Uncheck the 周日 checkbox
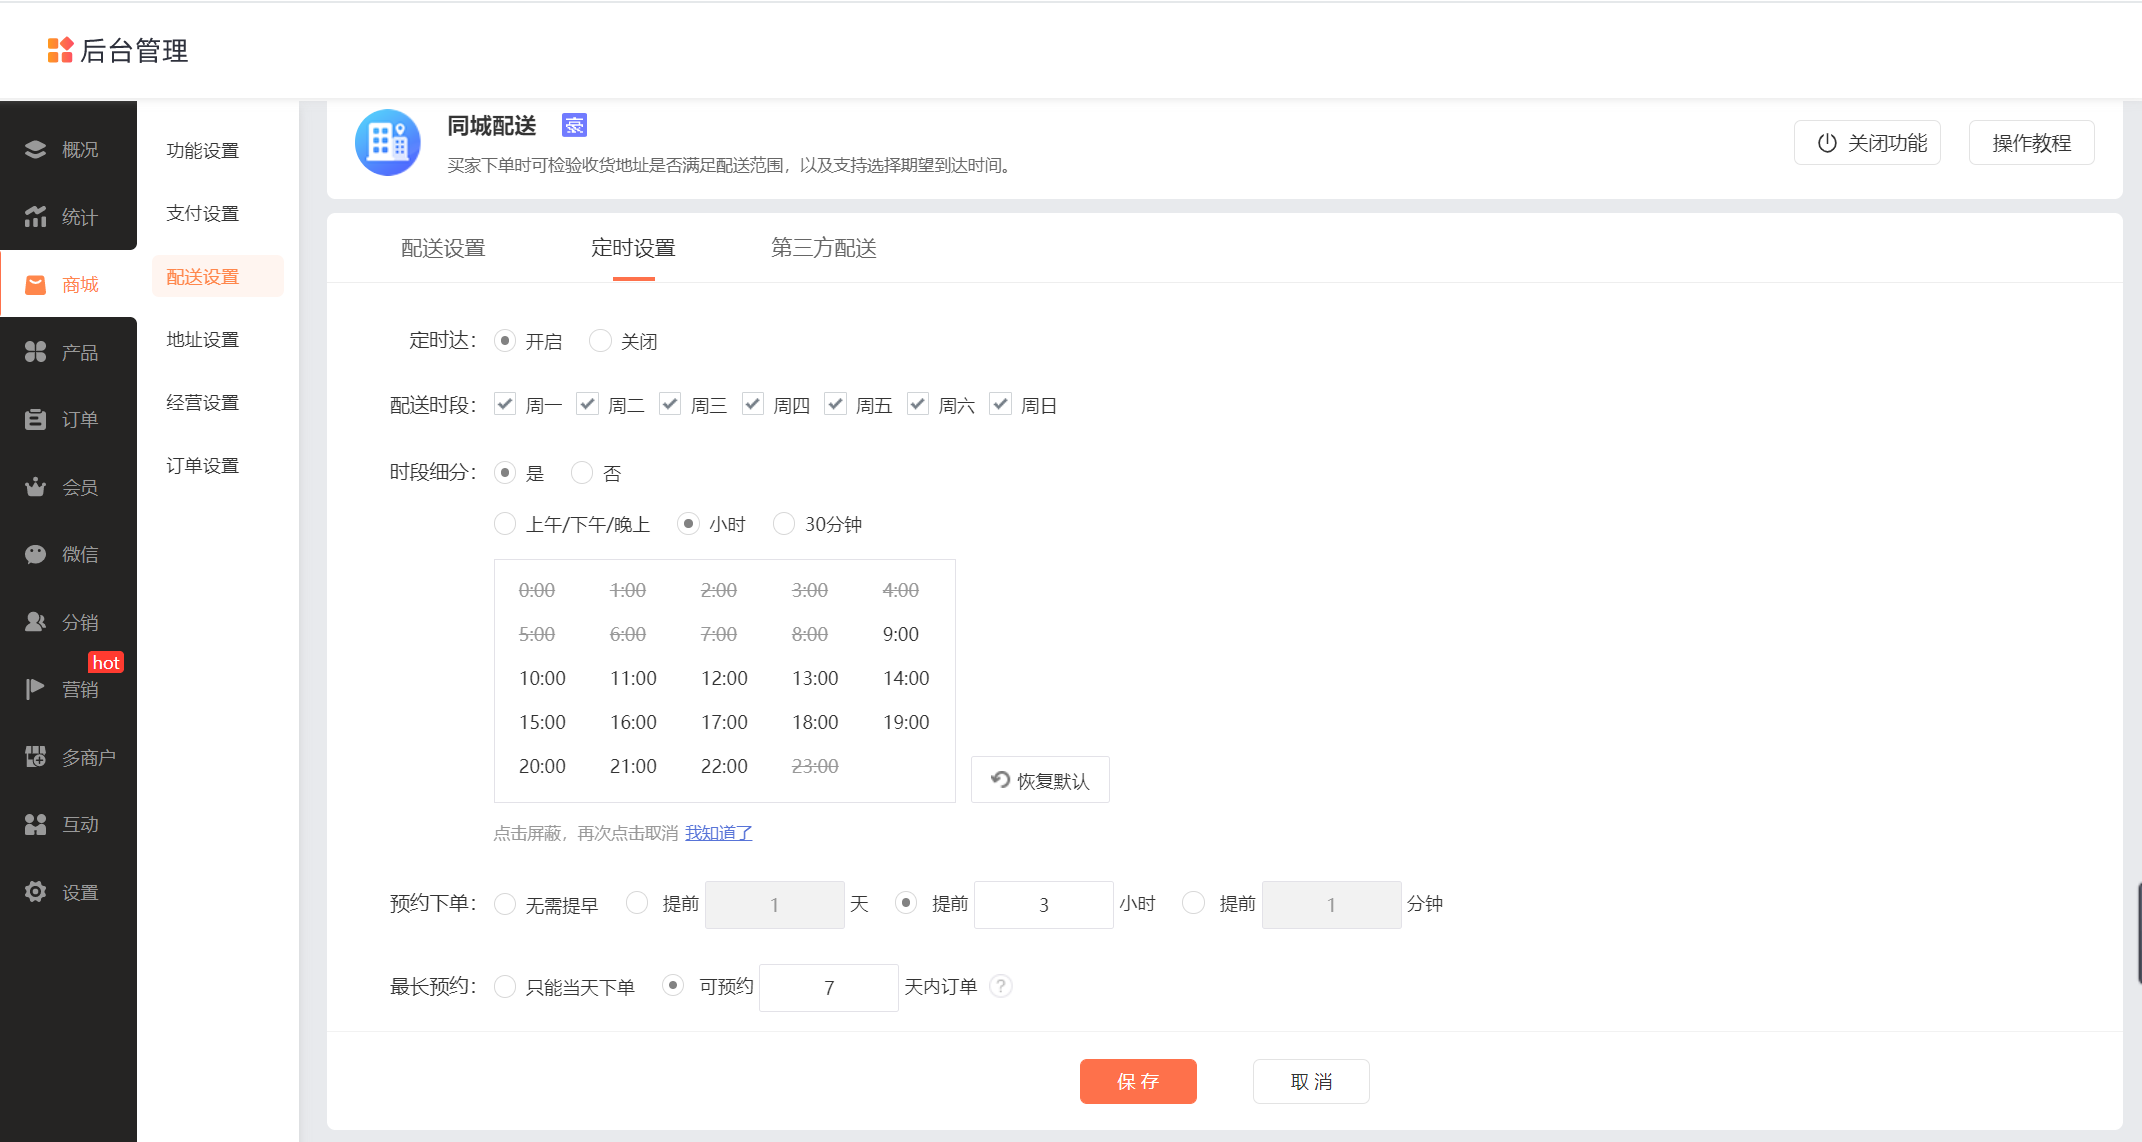 coord(1000,404)
